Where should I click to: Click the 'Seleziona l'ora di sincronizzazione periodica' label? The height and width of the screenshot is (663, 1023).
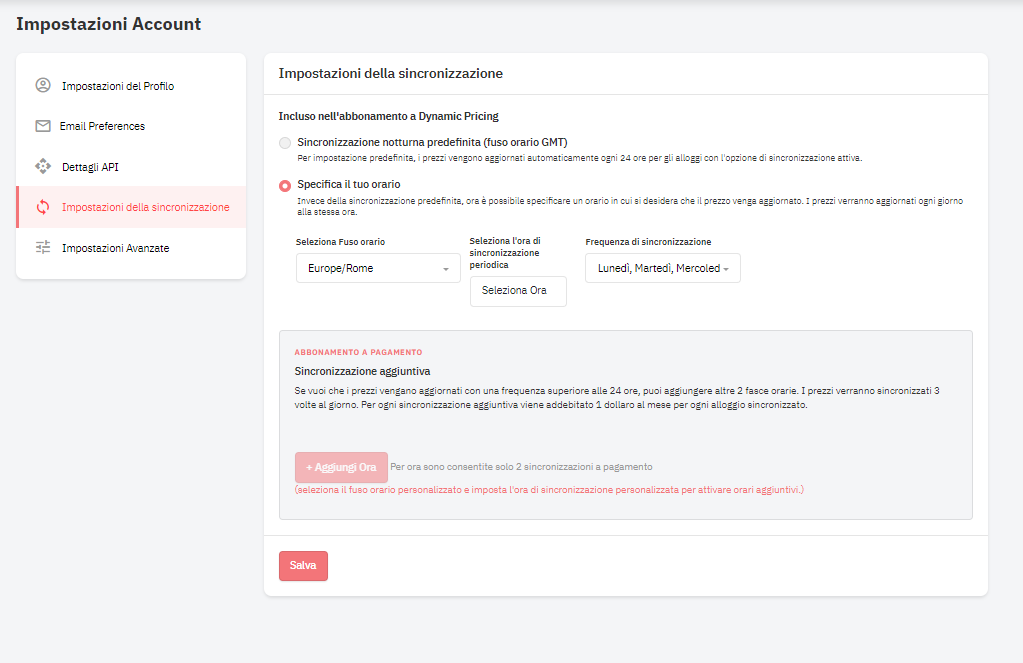coord(505,253)
